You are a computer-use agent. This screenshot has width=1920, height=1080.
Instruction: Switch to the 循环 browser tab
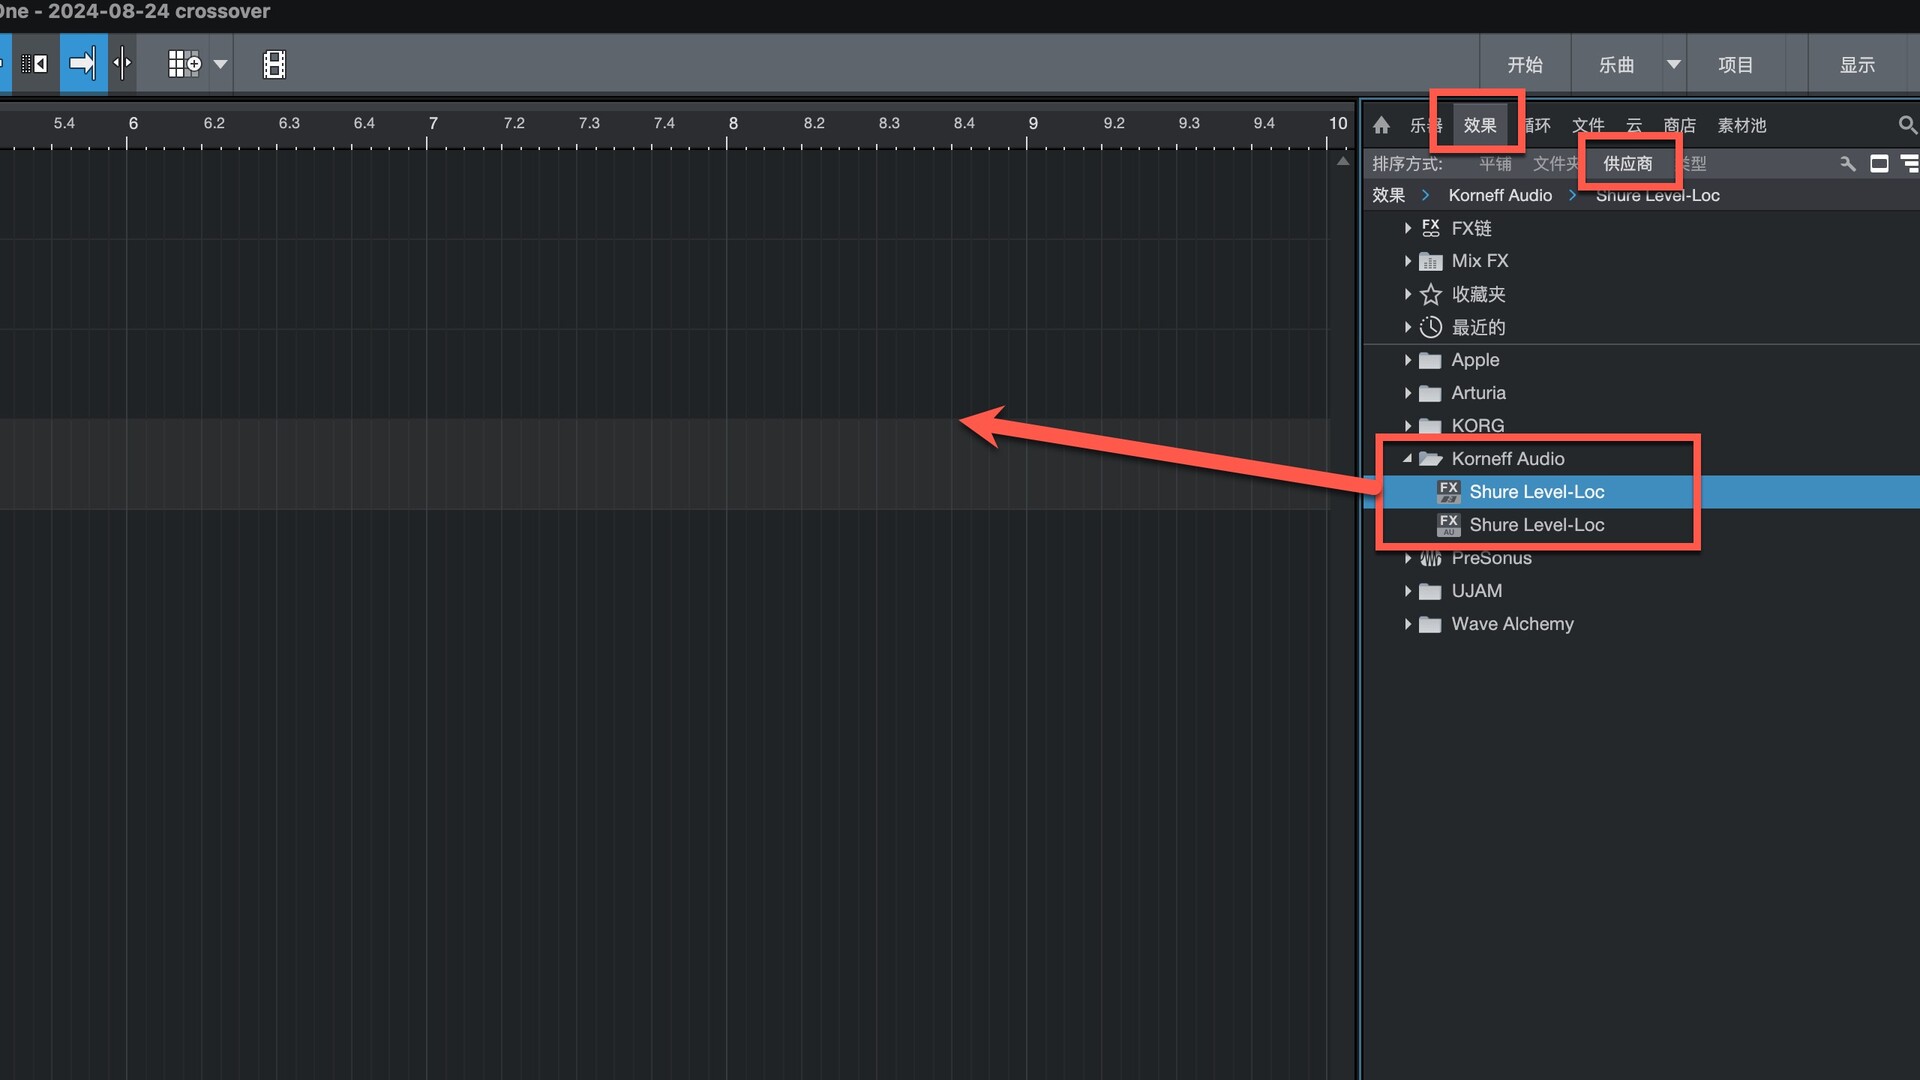tap(1538, 125)
